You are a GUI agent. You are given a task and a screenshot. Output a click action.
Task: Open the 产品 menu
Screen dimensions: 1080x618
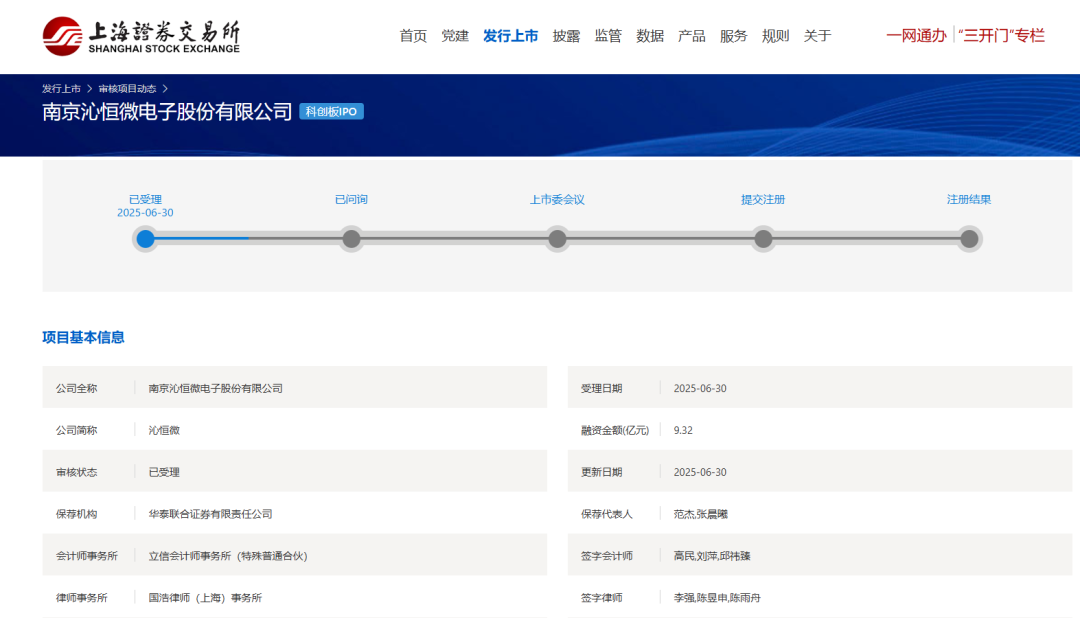point(692,36)
